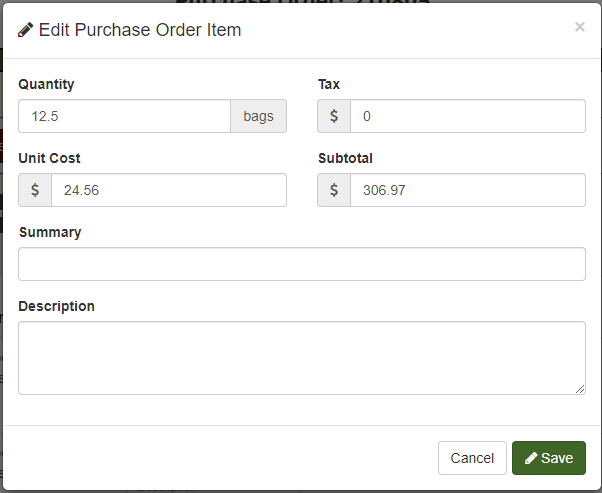Click the 'Edit Purchase Order Item' heading
This screenshot has width=602, height=493.
click(139, 30)
